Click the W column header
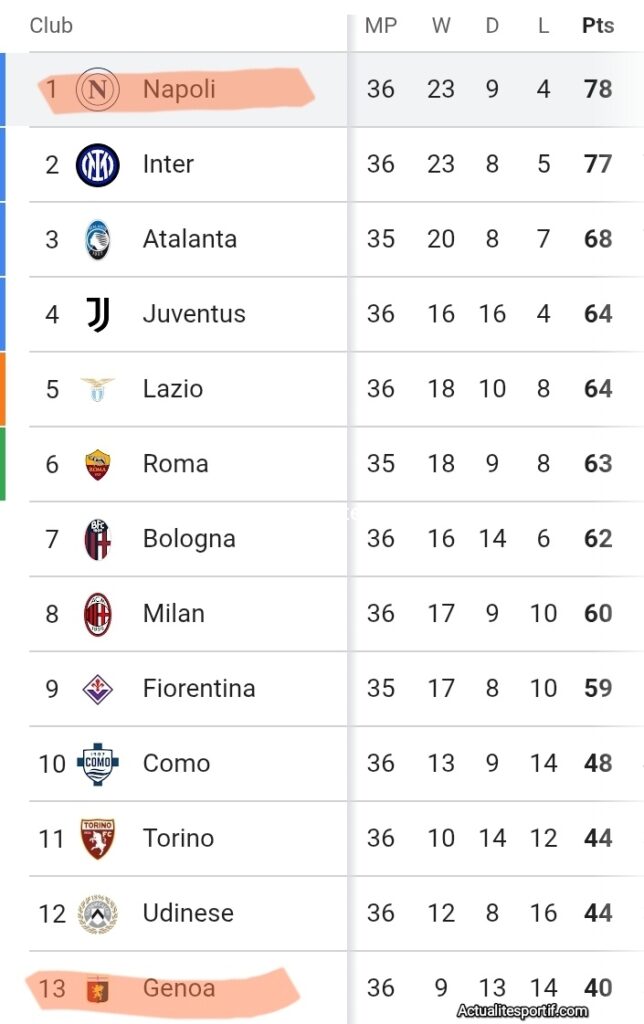This screenshot has height=1024, width=644. click(x=441, y=25)
